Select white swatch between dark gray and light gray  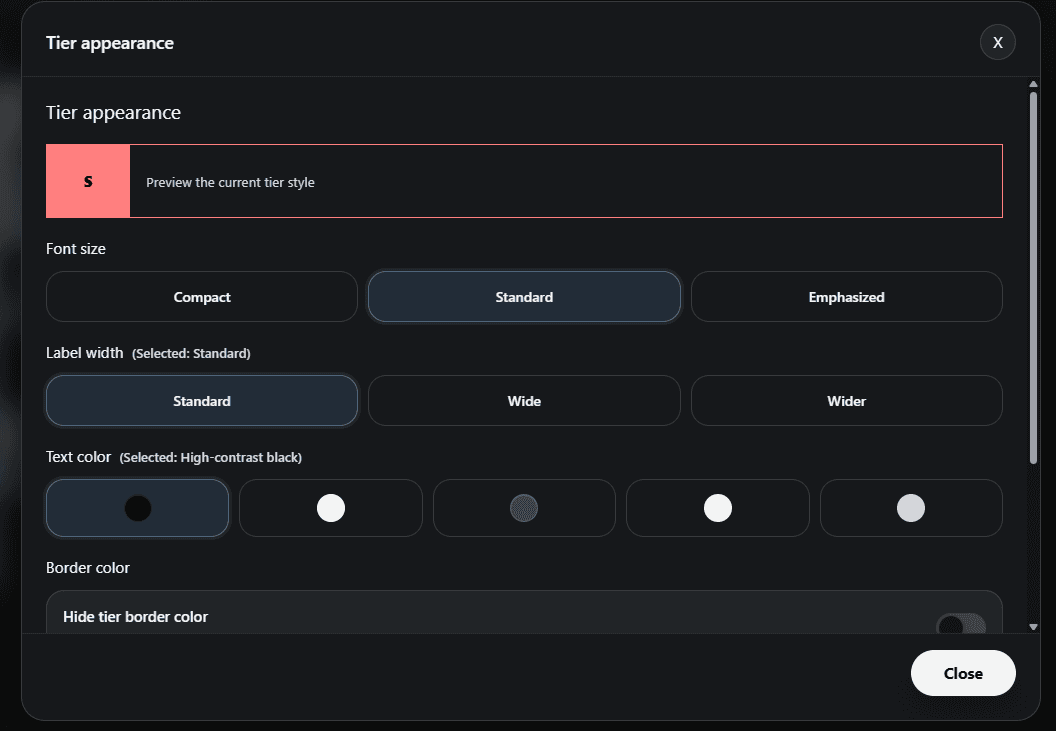pos(717,508)
